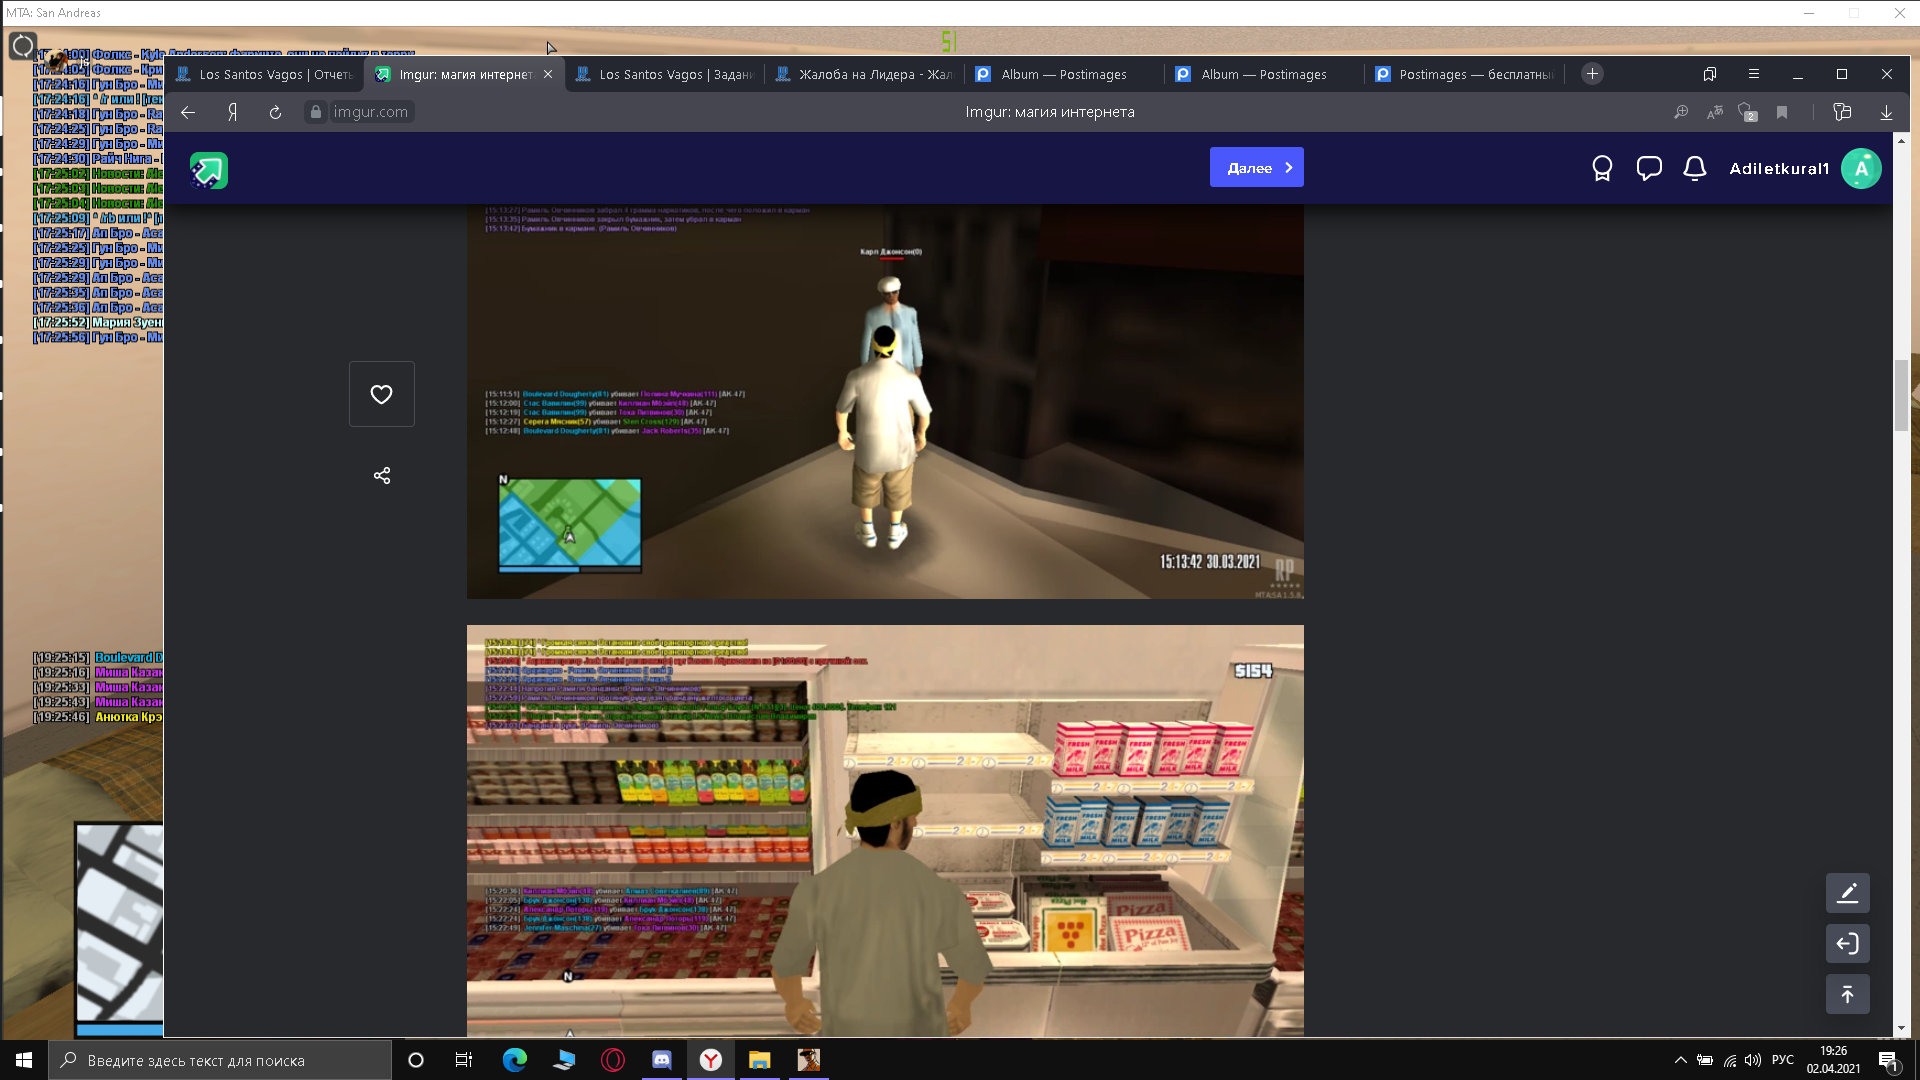The image size is (1920, 1080).
Task: Click the Далее button
Action: click(1256, 168)
